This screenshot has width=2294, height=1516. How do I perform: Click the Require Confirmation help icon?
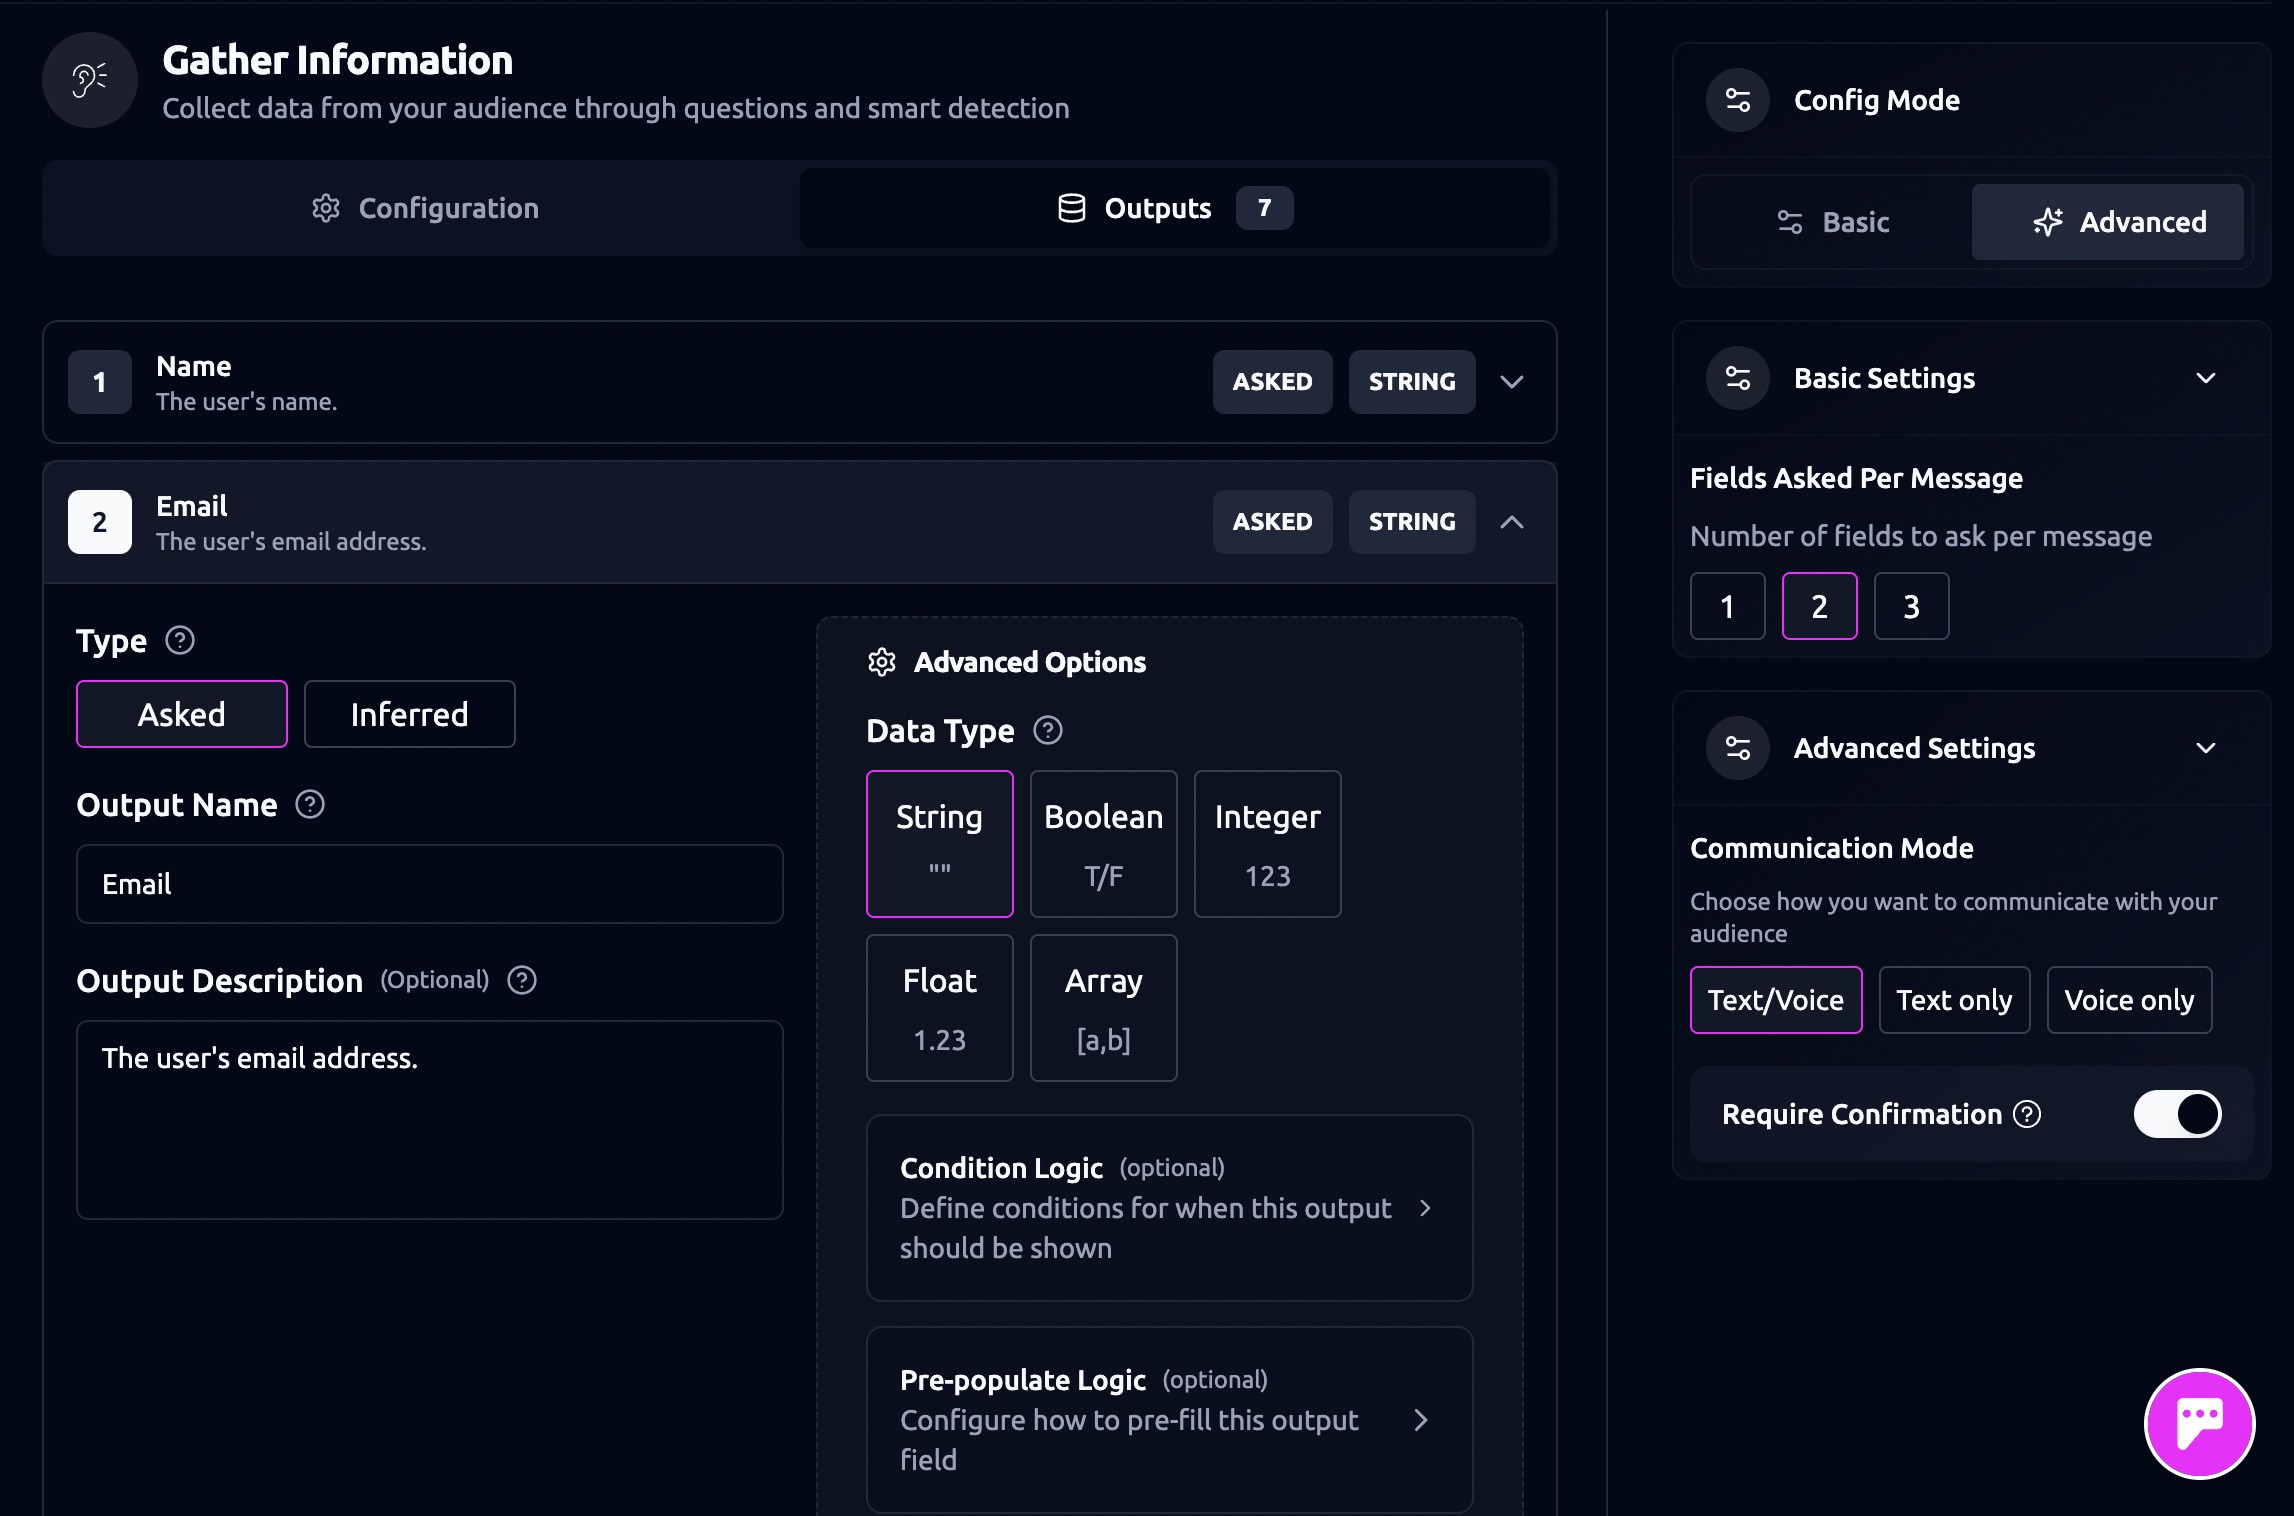(x=2027, y=1114)
